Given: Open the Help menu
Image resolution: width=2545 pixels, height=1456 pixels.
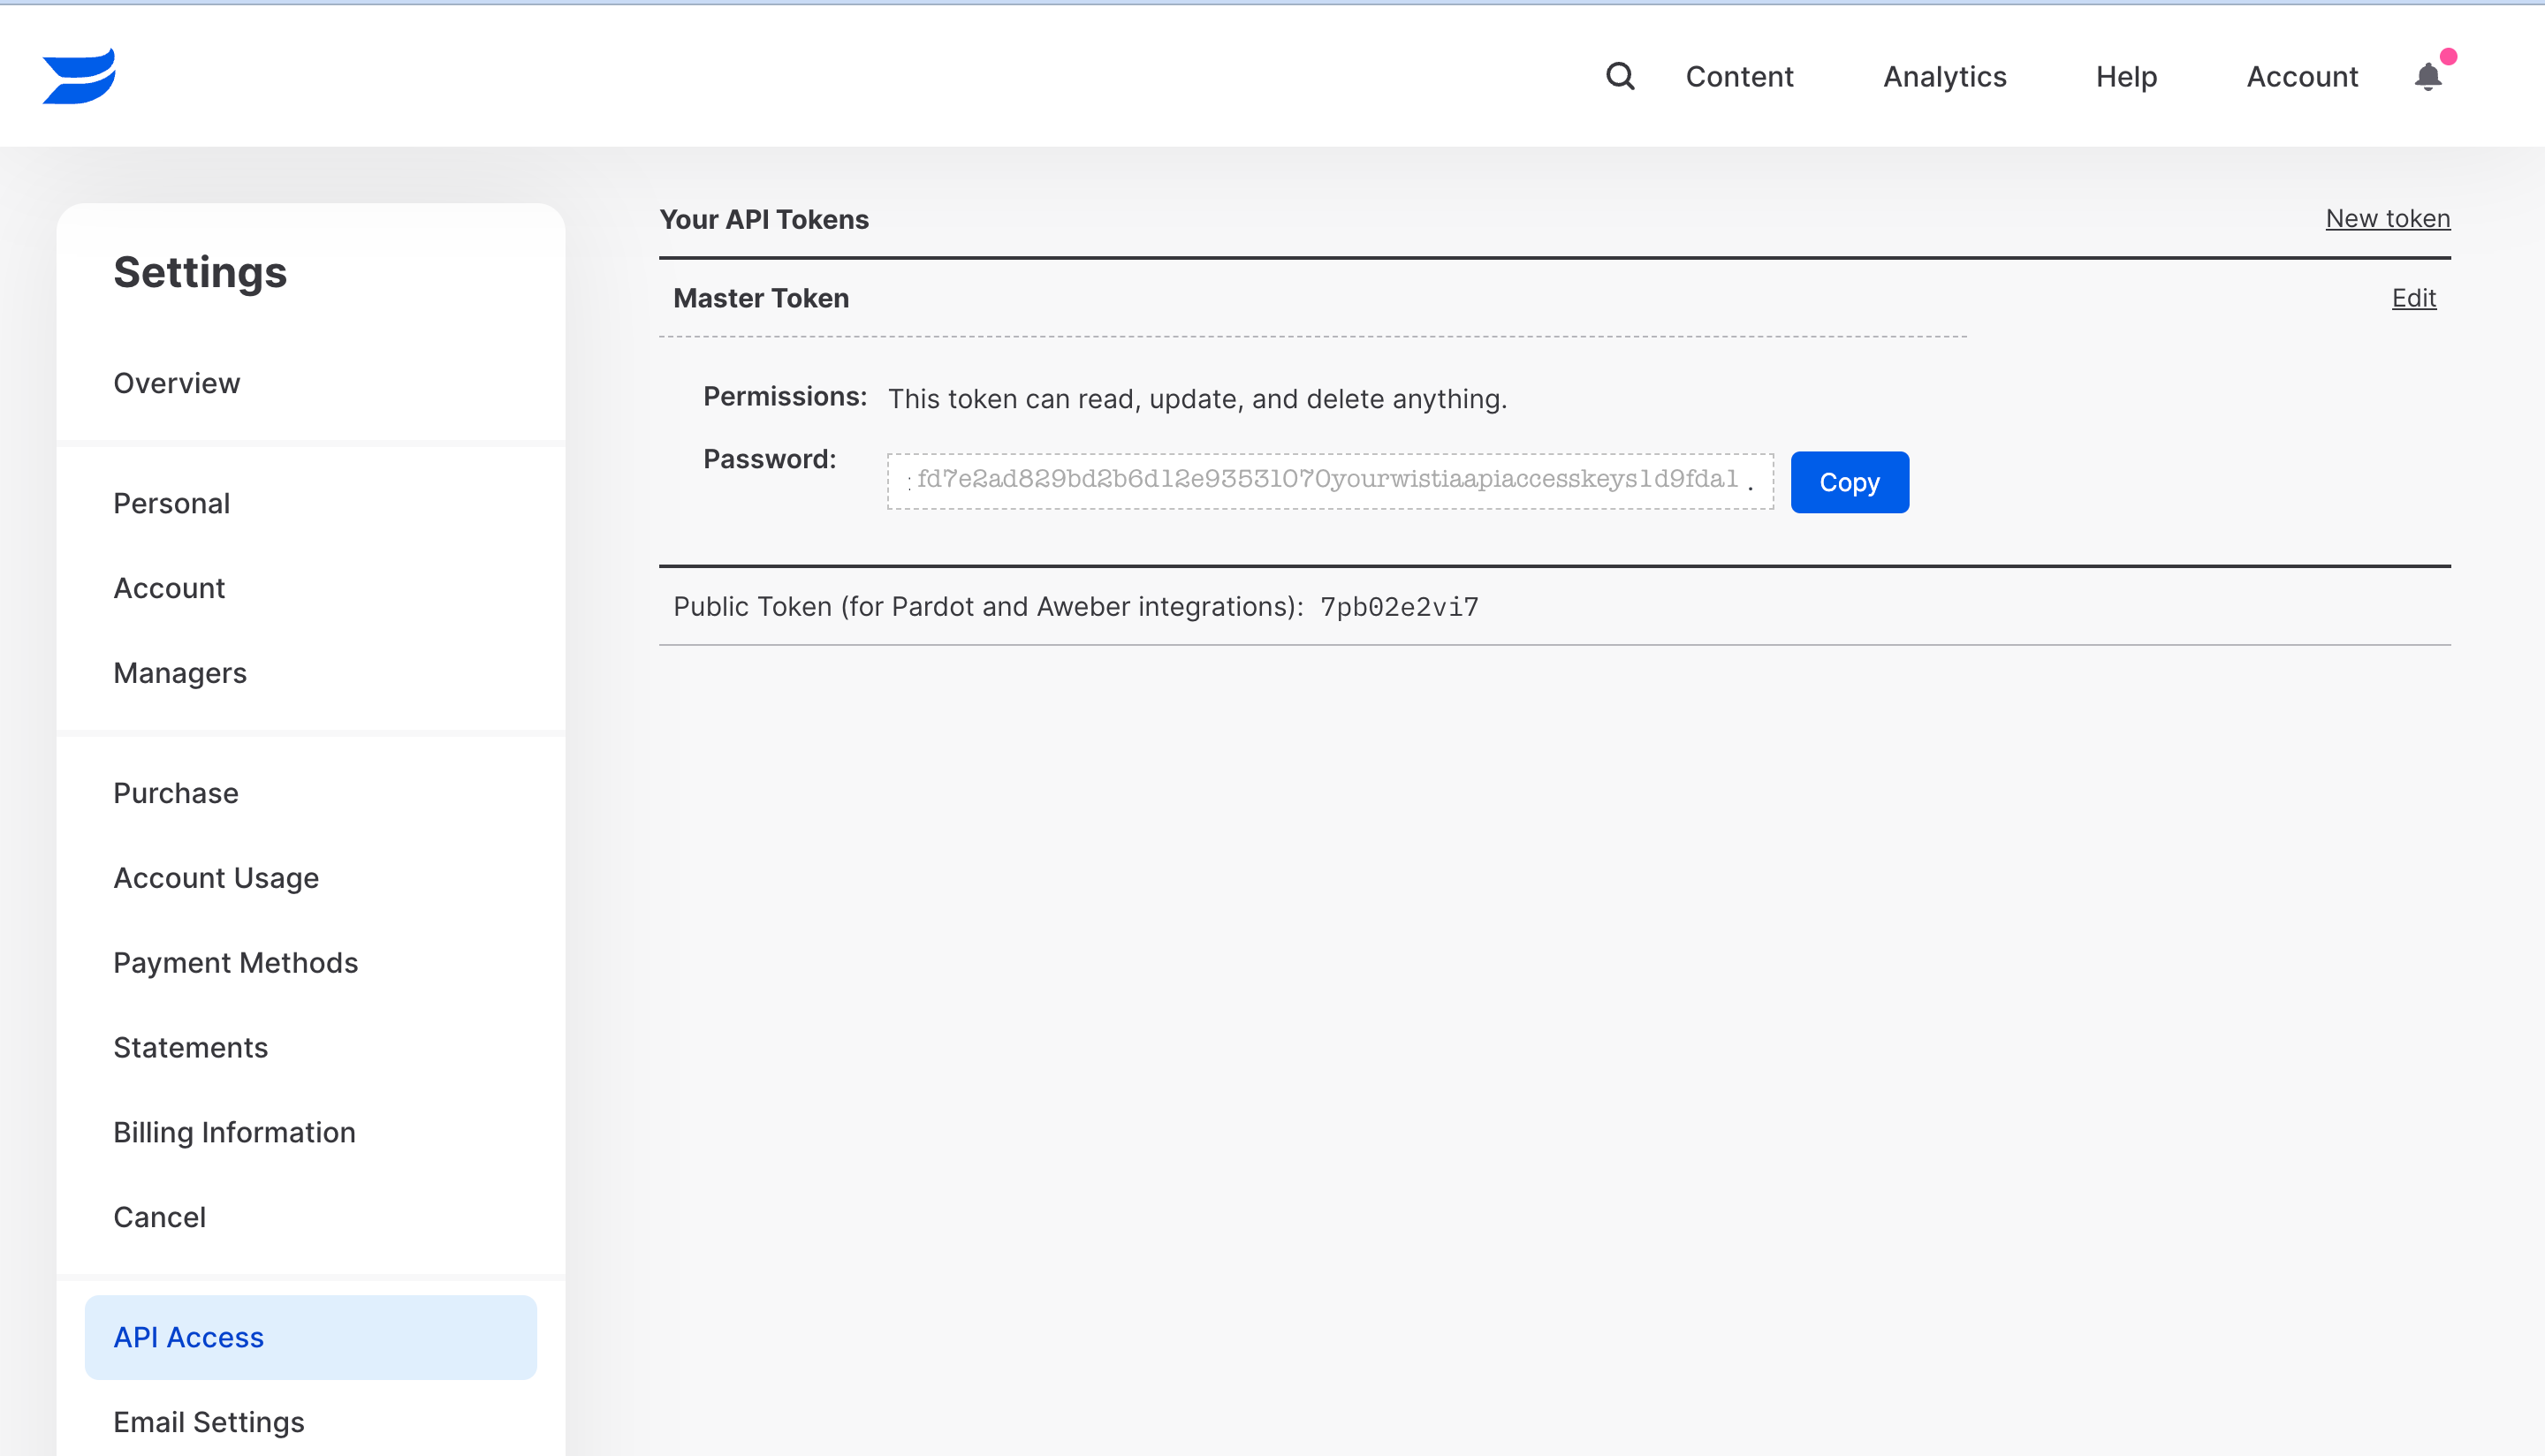Looking at the screenshot, I should point(2126,77).
